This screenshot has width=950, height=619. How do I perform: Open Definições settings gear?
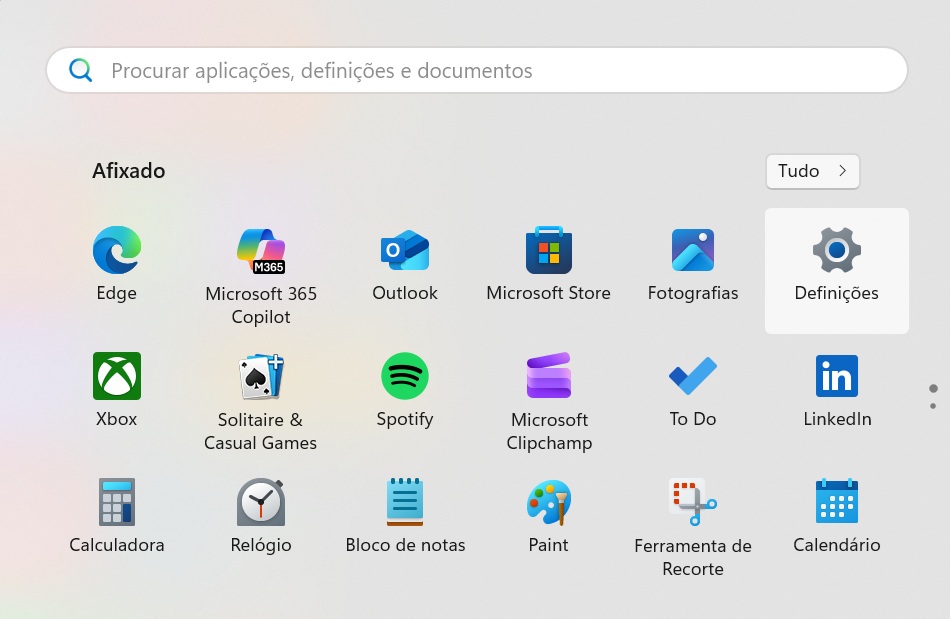(837, 251)
